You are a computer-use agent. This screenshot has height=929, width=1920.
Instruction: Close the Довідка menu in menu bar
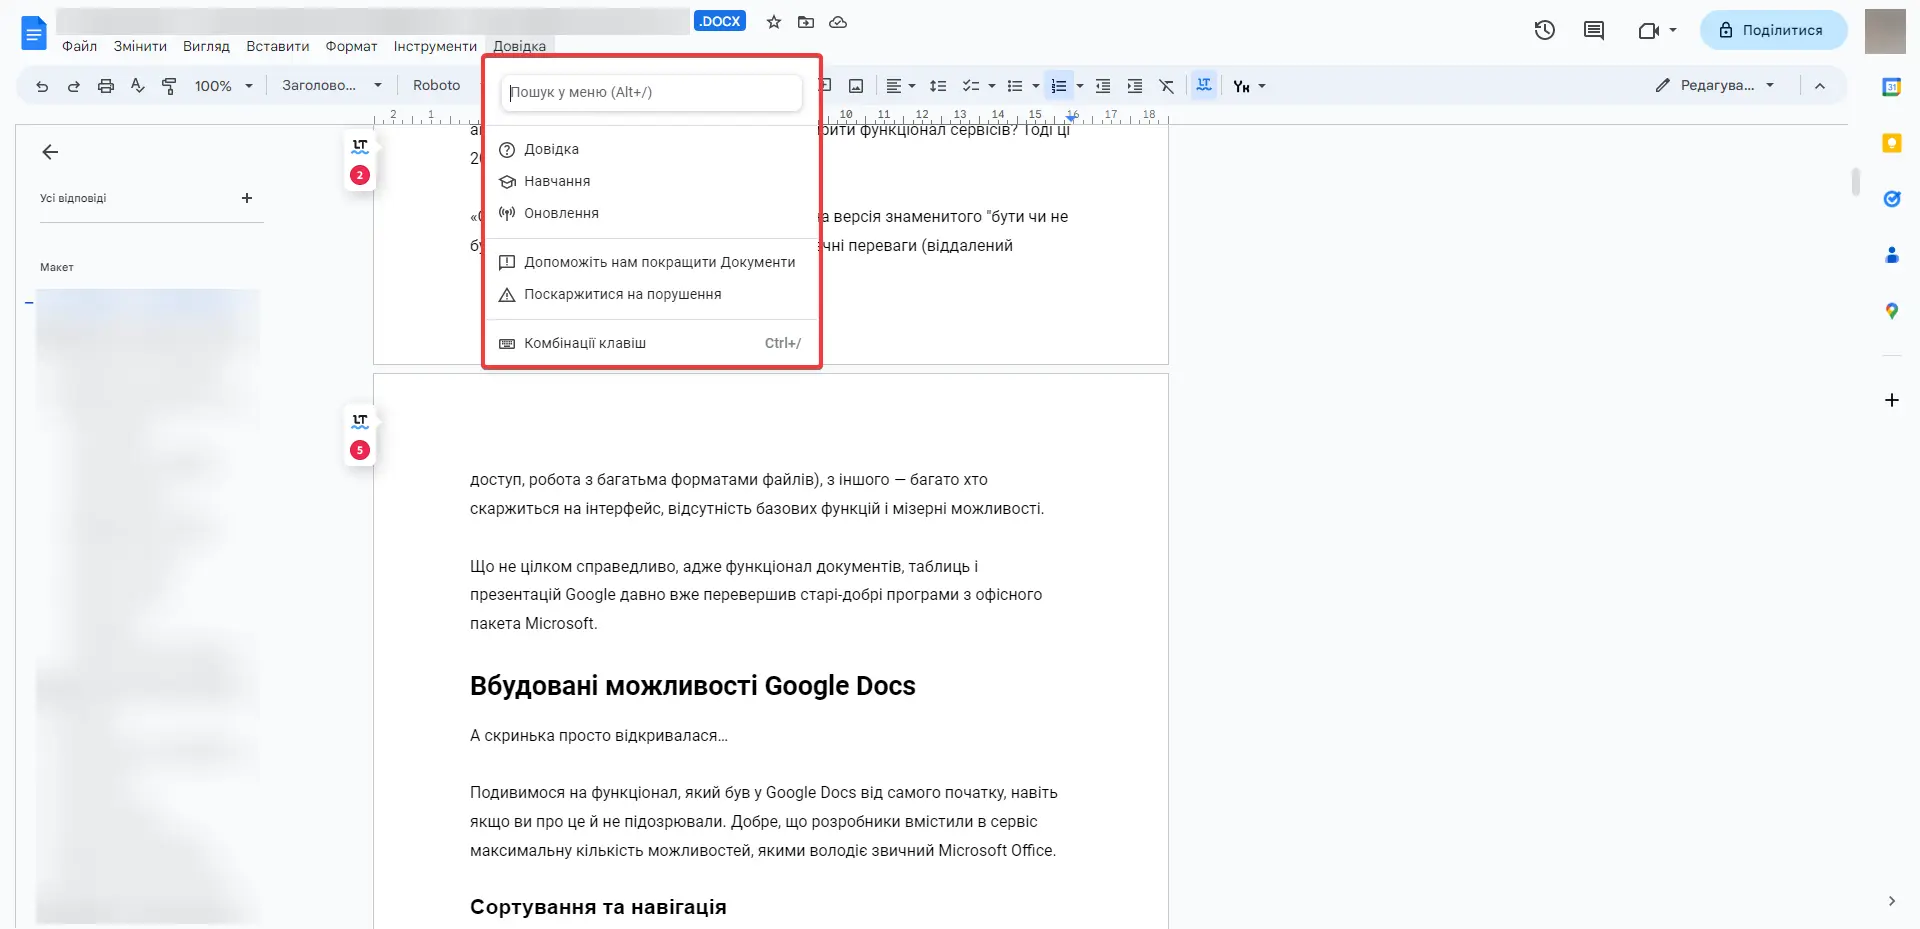pos(519,46)
